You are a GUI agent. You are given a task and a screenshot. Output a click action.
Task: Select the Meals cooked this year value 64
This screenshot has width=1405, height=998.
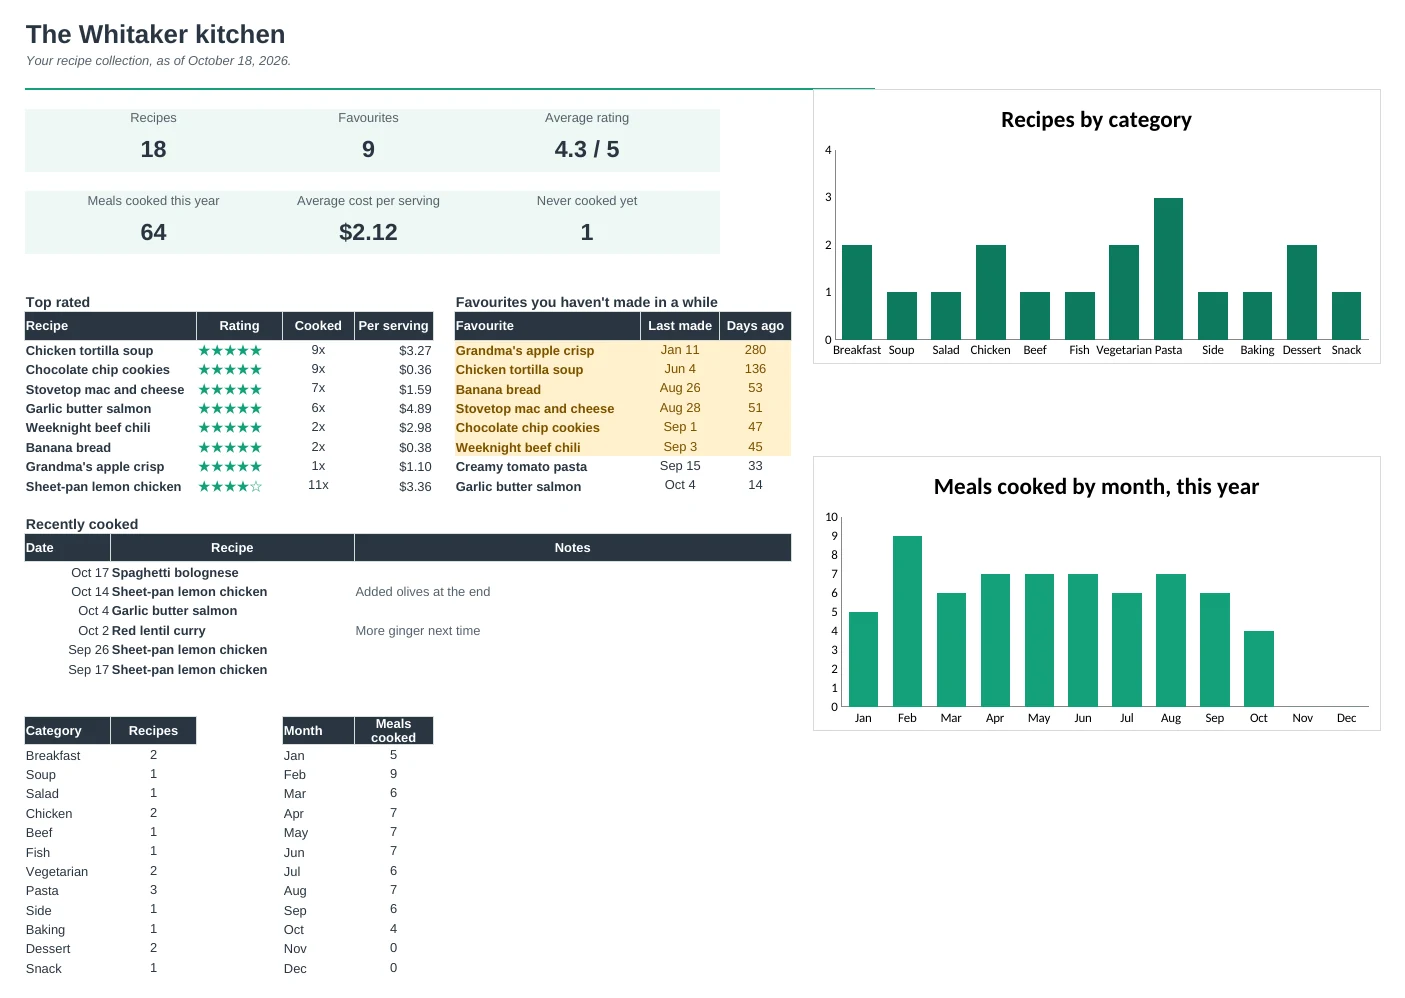153,233
